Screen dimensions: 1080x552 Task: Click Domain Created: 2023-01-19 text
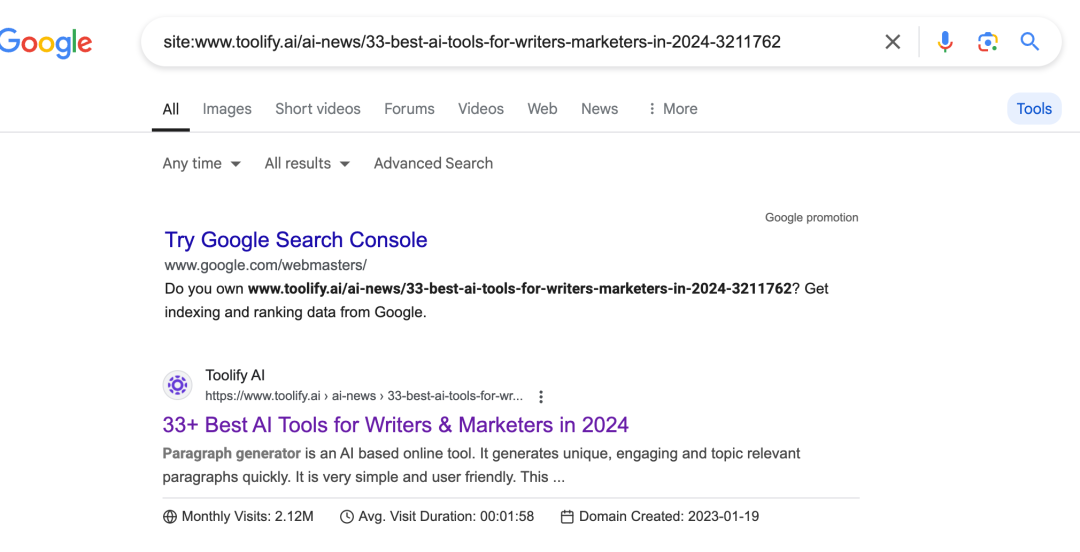click(x=669, y=517)
